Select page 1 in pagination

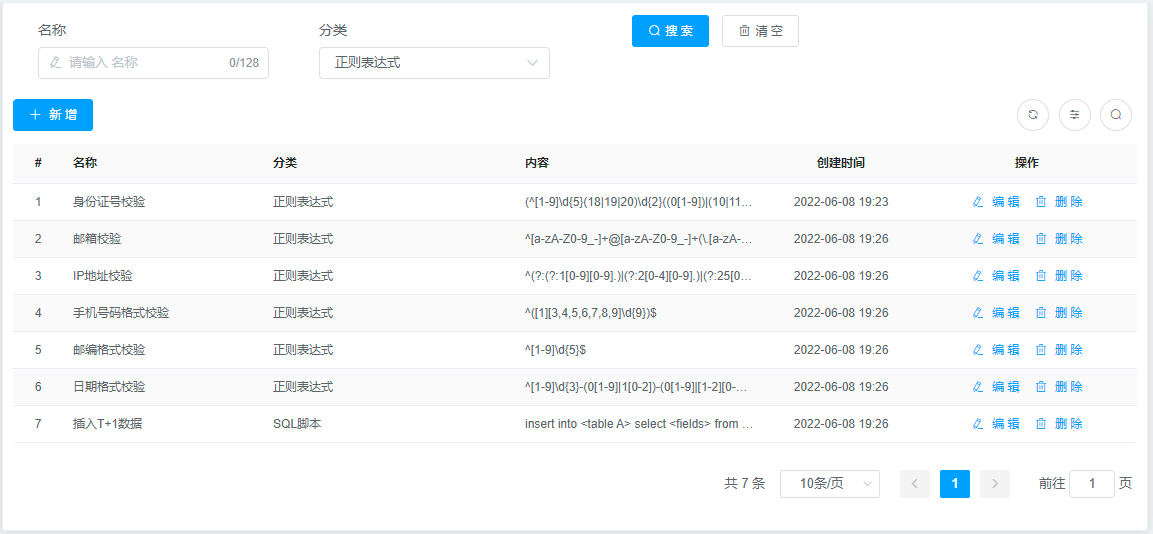[955, 484]
